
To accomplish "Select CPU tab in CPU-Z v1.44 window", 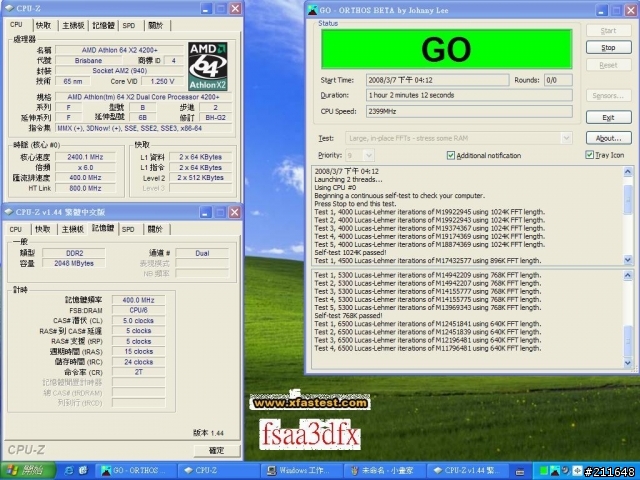I will coord(16,229).
